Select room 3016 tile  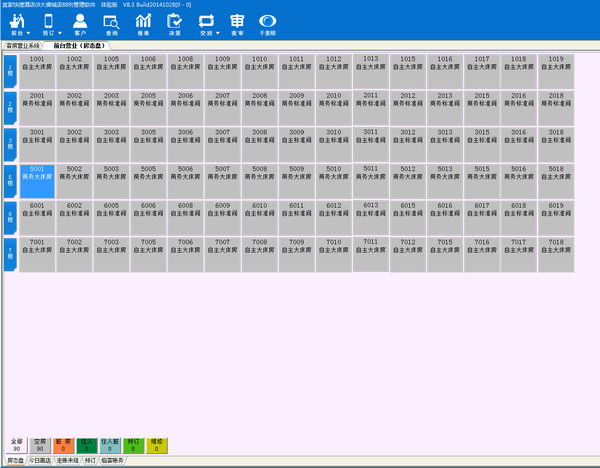click(x=519, y=145)
